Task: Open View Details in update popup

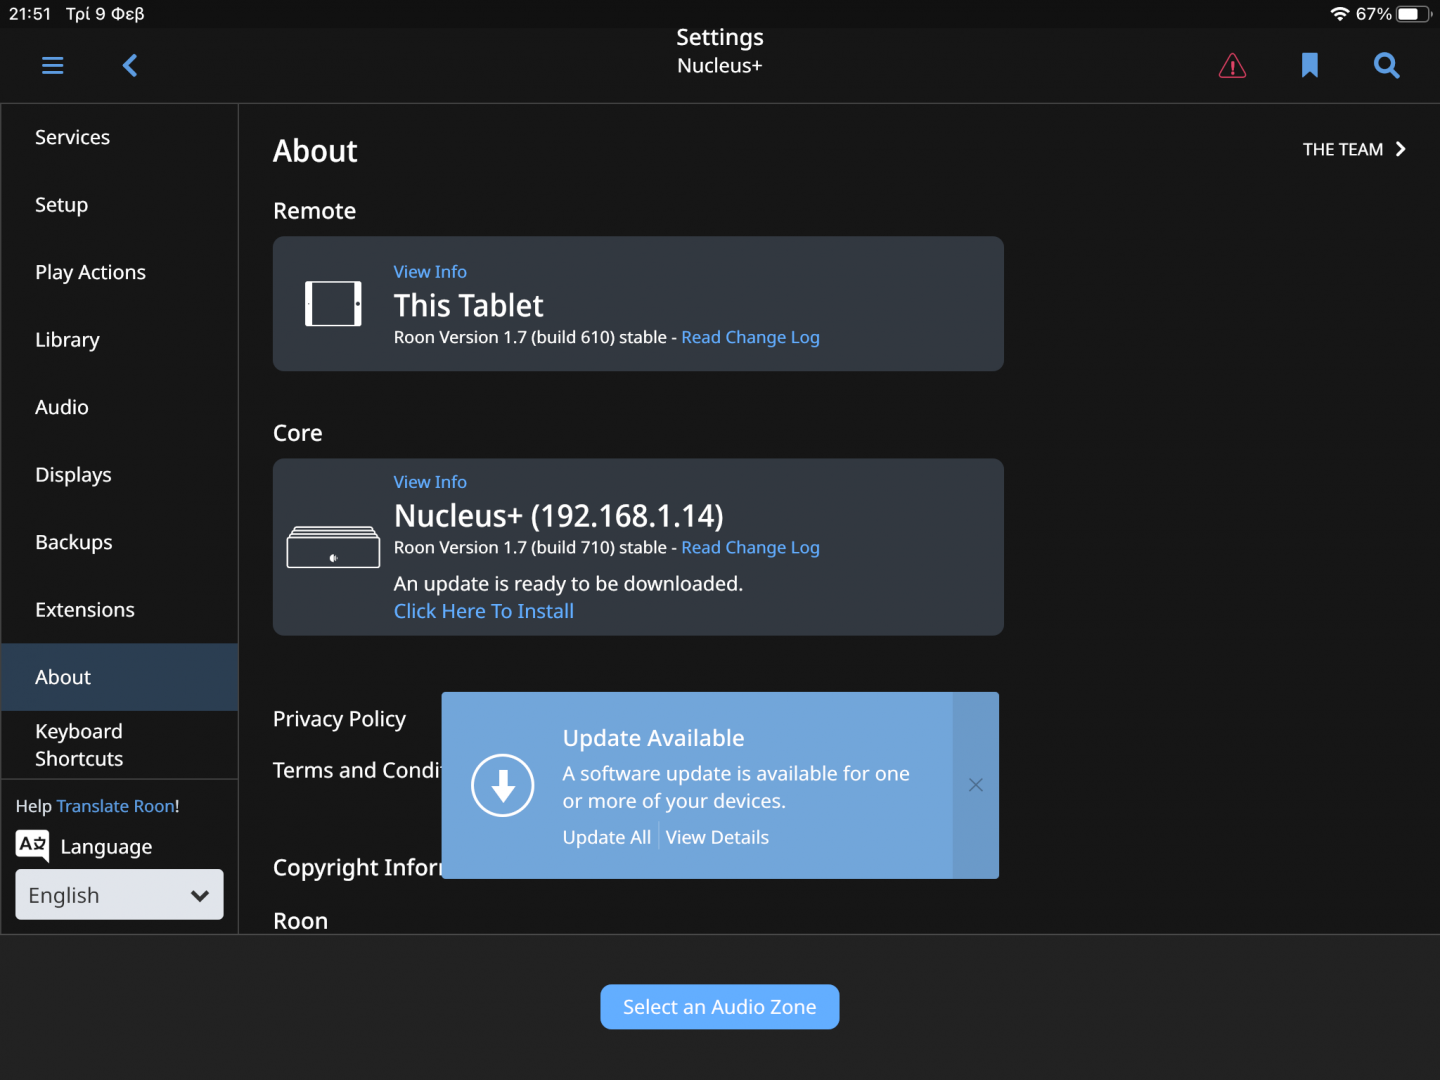Action: click(717, 838)
